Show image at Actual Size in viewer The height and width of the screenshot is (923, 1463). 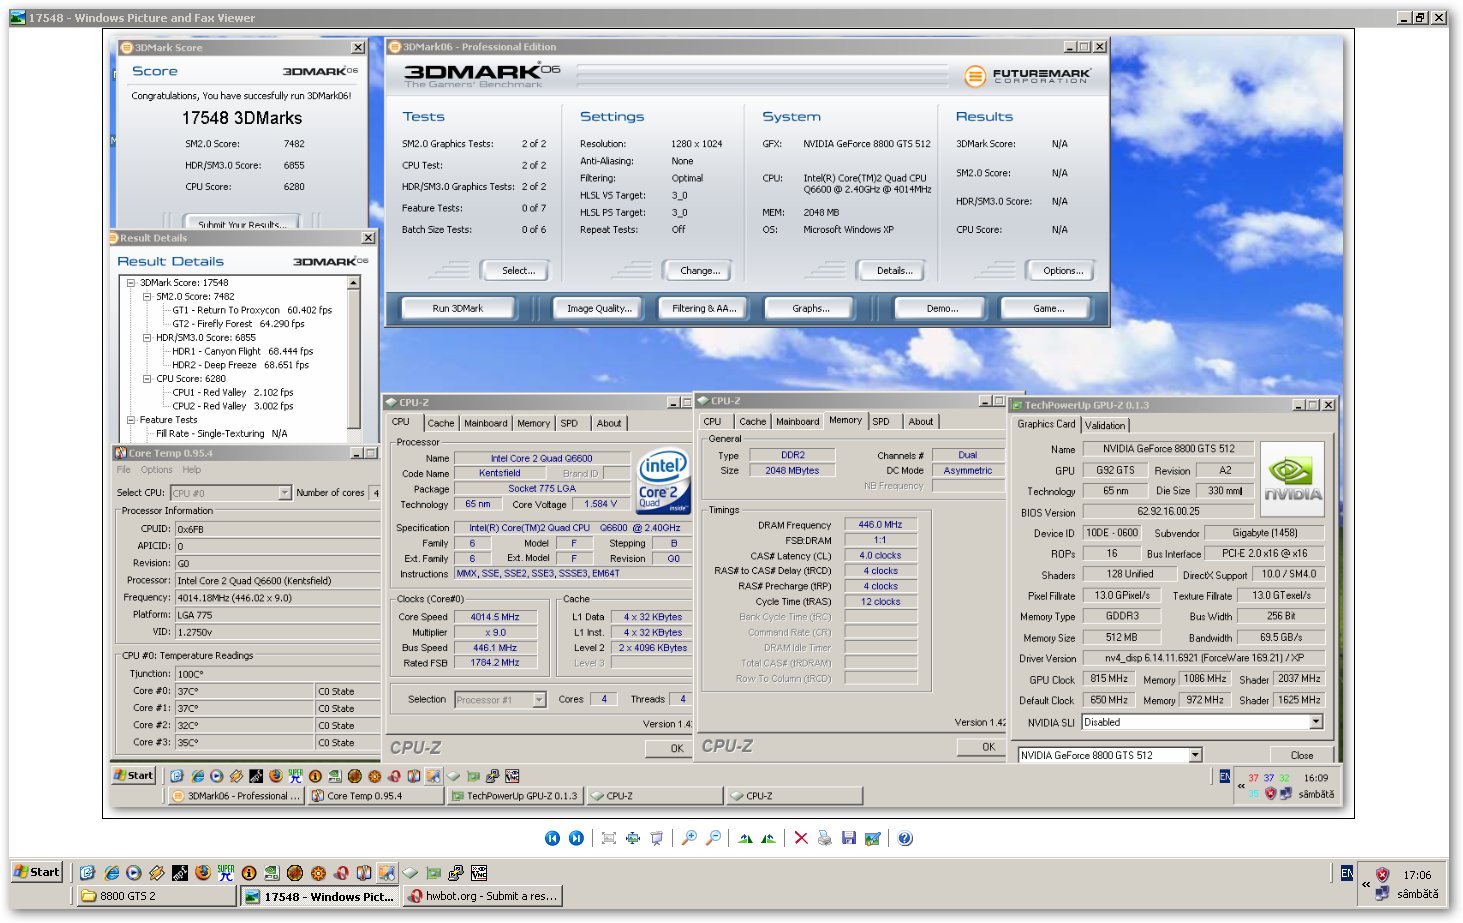tap(632, 838)
